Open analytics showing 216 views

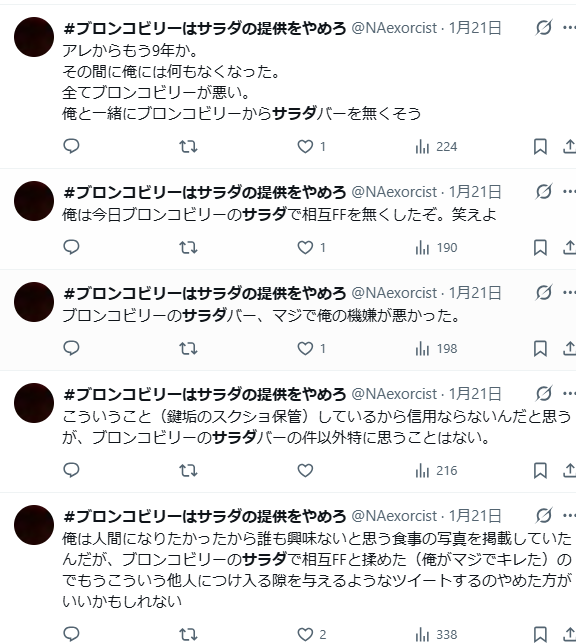(x=436, y=470)
